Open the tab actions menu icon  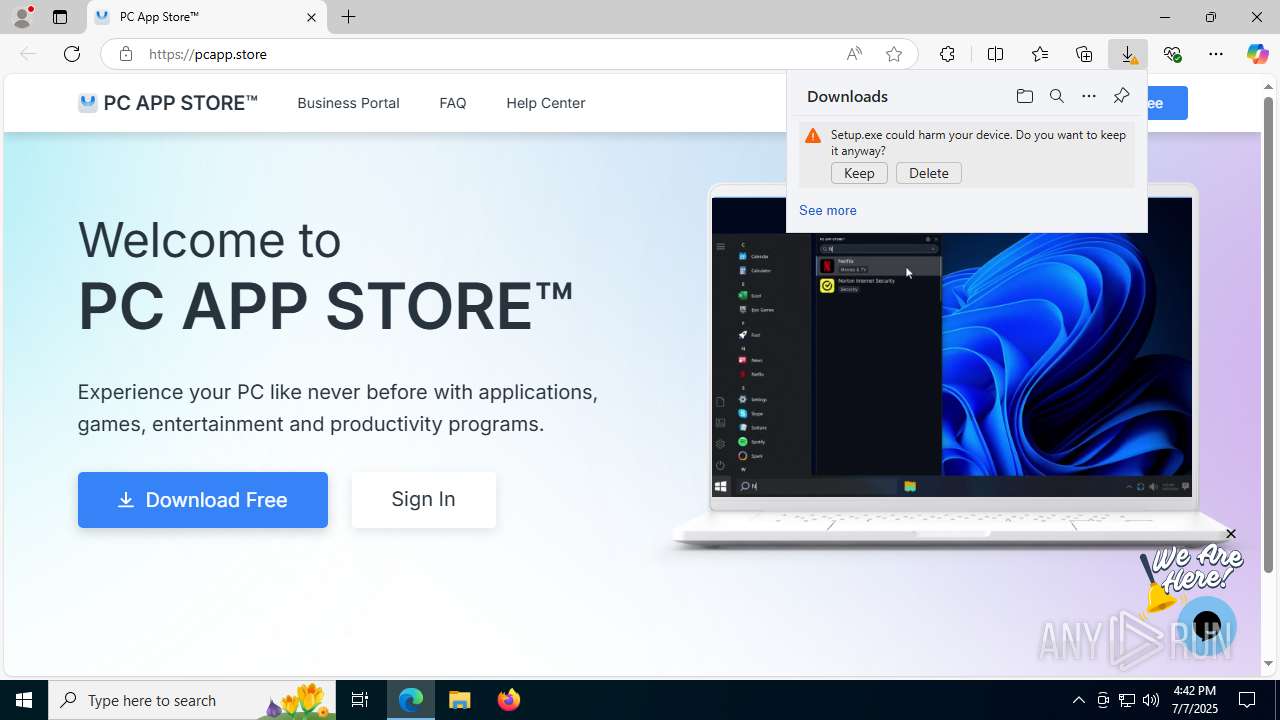click(60, 17)
